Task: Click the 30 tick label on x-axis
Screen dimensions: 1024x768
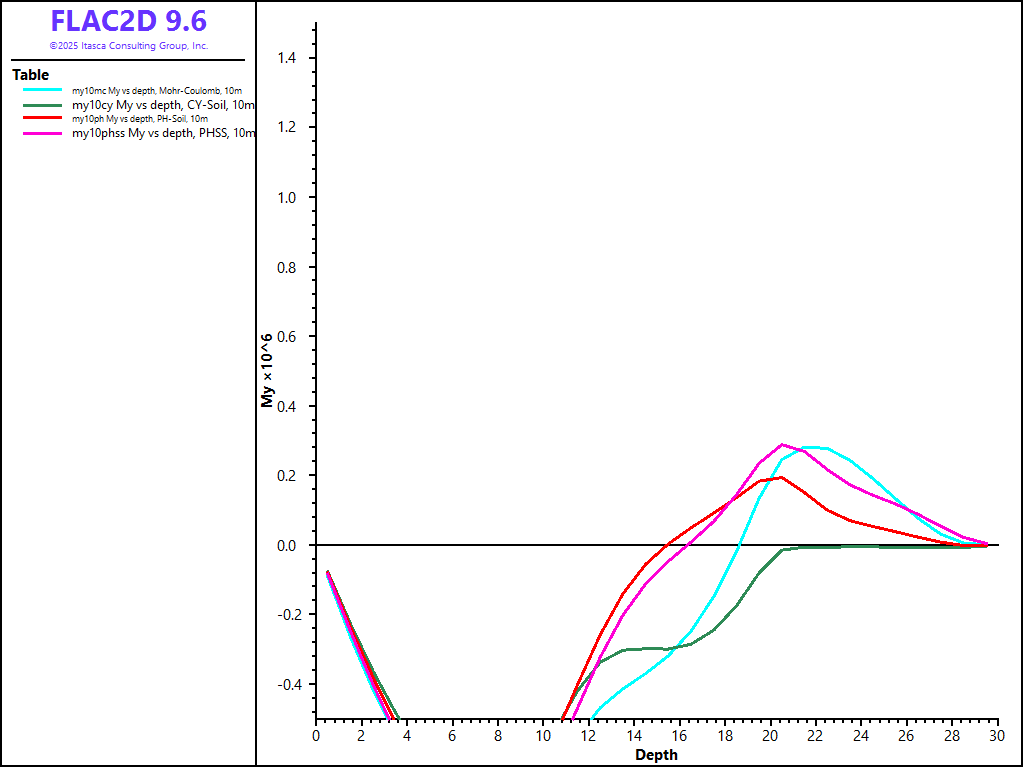Action: pos(996,735)
